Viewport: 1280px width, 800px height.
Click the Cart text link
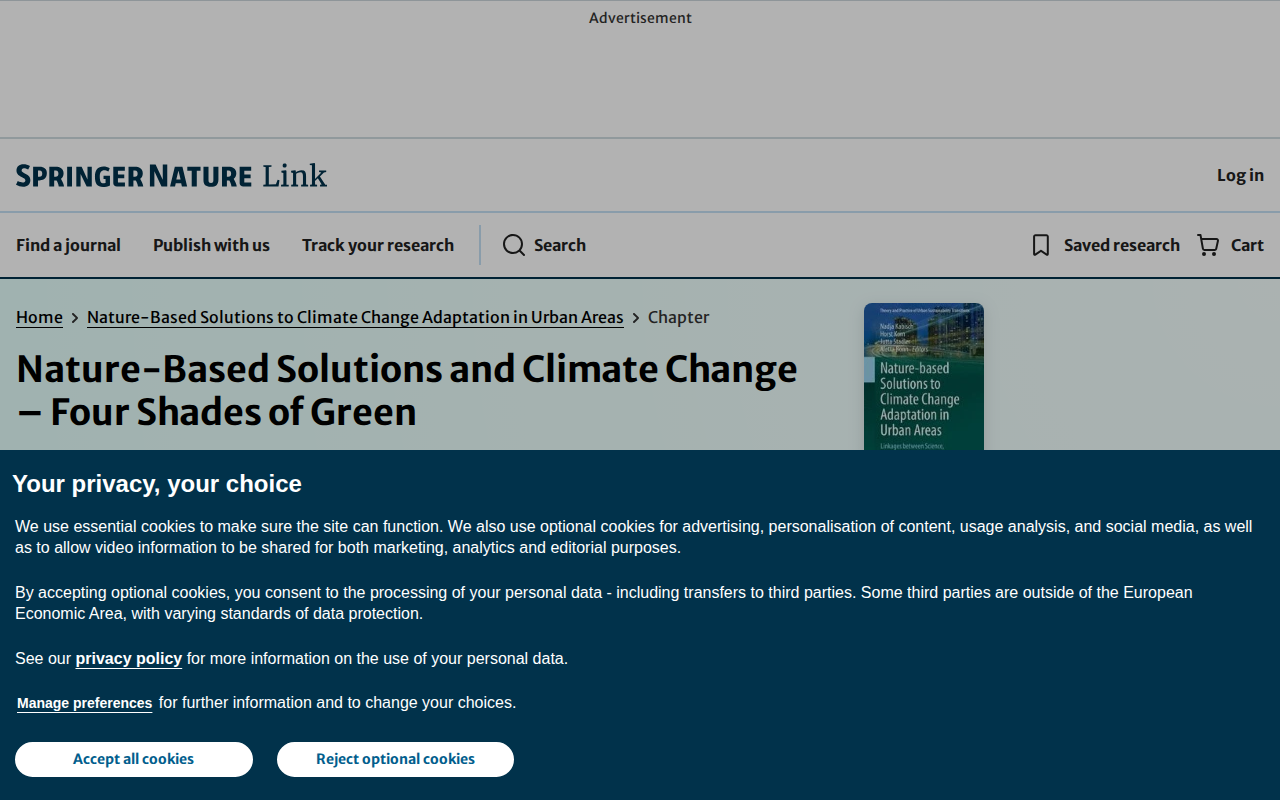click(x=1247, y=245)
